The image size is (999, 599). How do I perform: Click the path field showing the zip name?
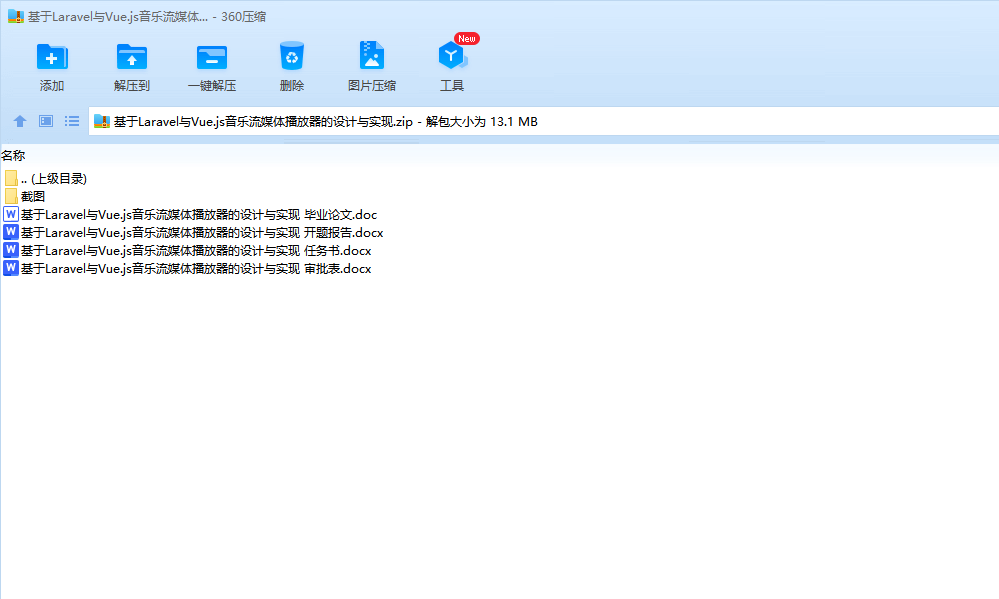[543, 121]
